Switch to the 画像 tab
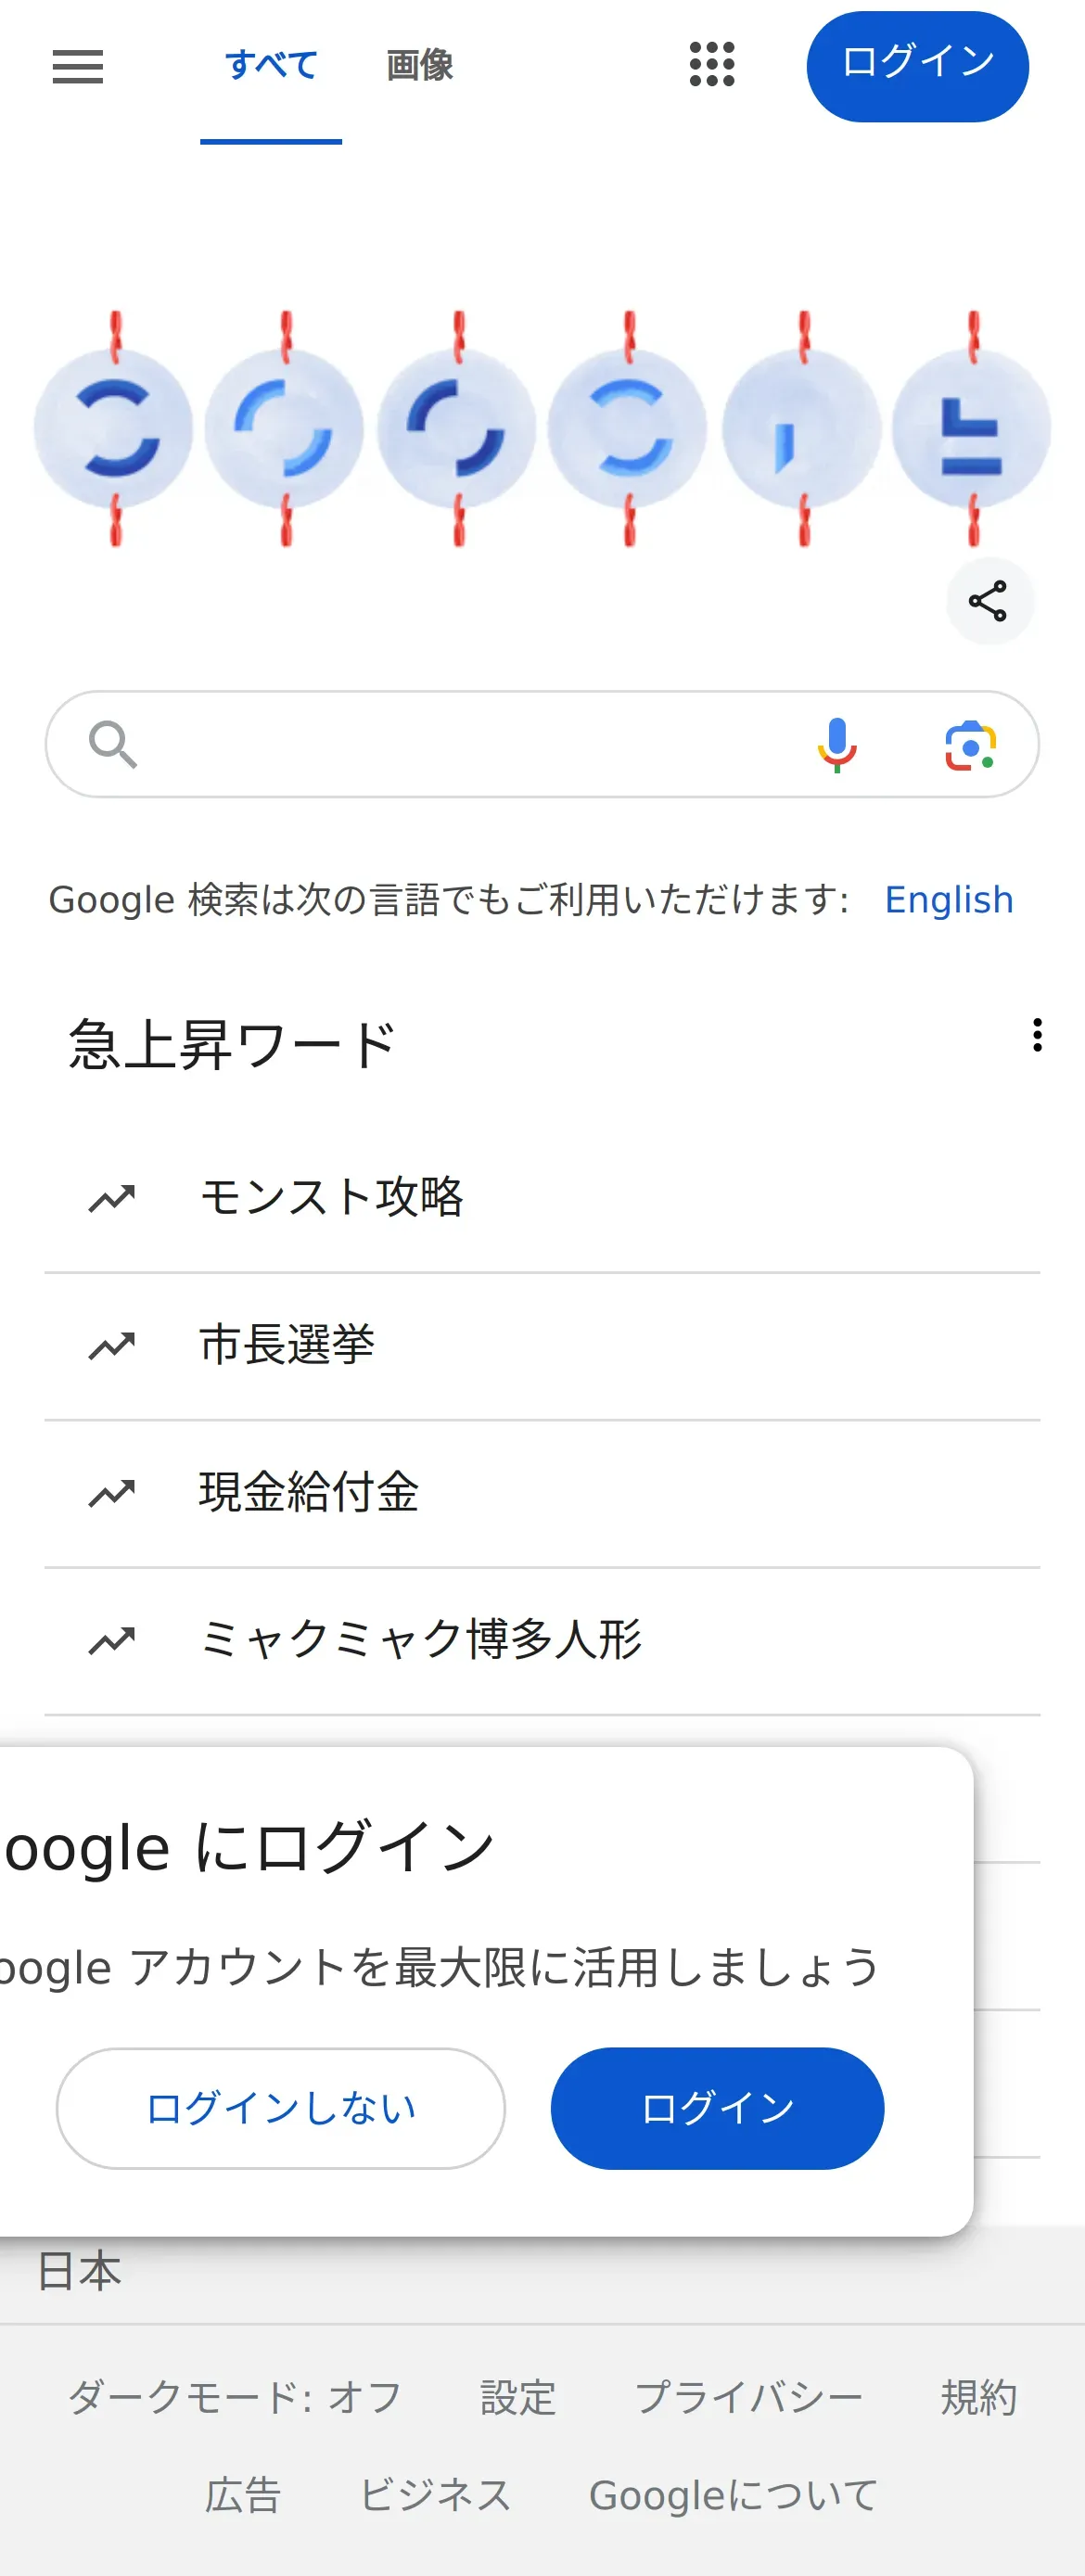This screenshot has width=1085, height=2576. point(420,66)
